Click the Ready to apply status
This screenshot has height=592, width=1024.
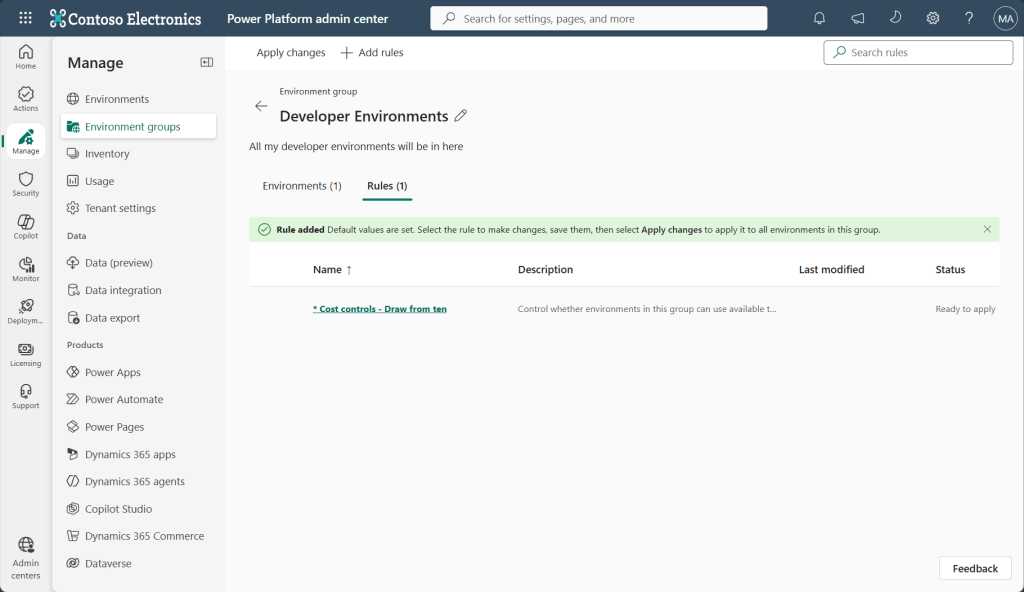coord(965,309)
